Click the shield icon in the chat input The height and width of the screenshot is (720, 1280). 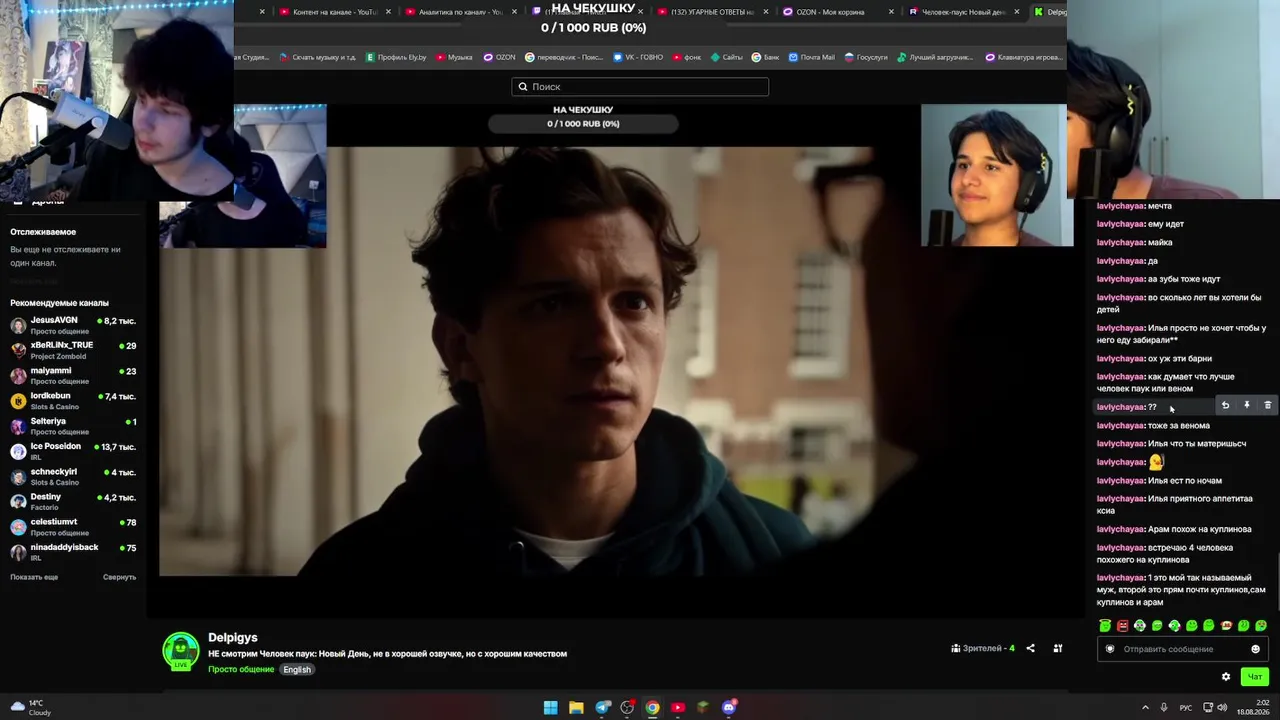click(x=1109, y=649)
